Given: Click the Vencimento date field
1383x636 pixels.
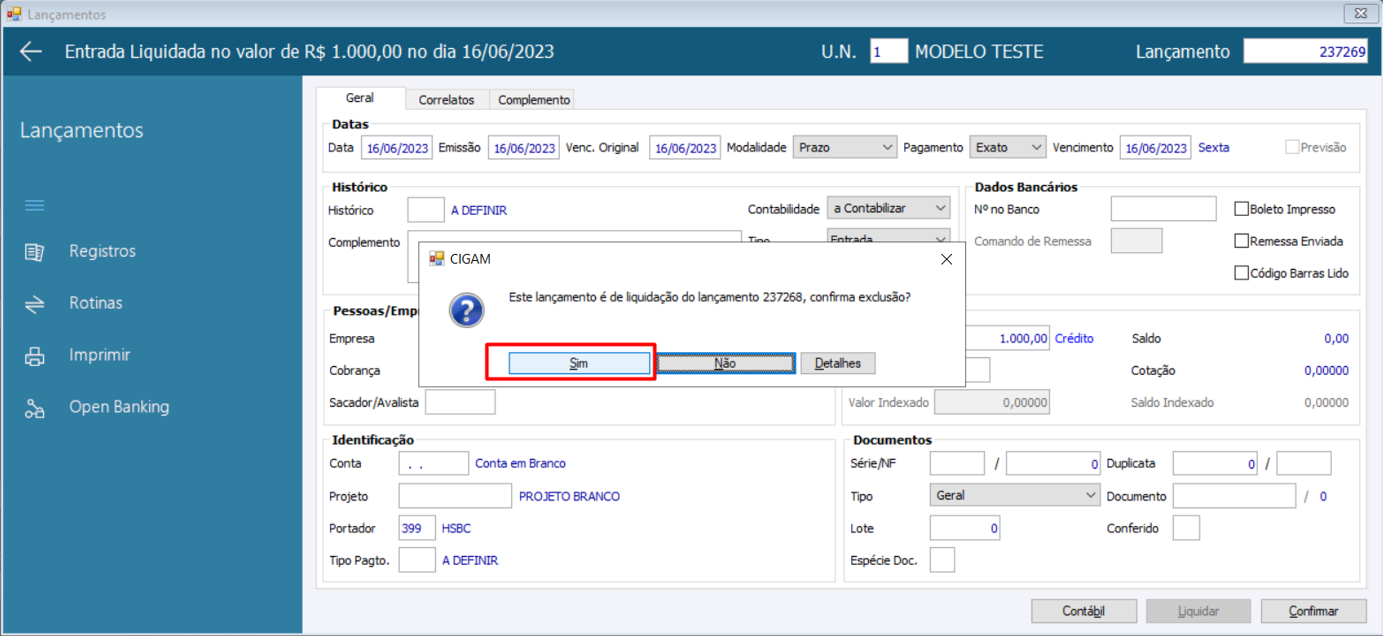Looking at the screenshot, I should [1155, 148].
